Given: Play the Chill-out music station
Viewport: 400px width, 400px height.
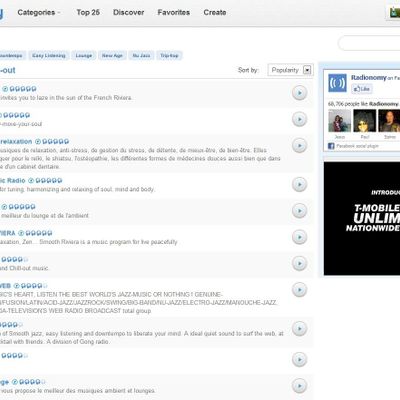Looking at the screenshot, I should pyautogui.click(x=299, y=263).
